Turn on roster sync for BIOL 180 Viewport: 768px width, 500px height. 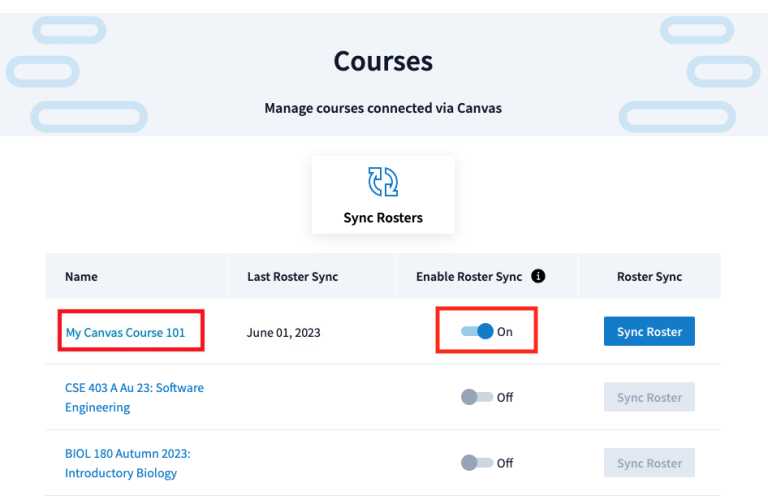coord(477,463)
